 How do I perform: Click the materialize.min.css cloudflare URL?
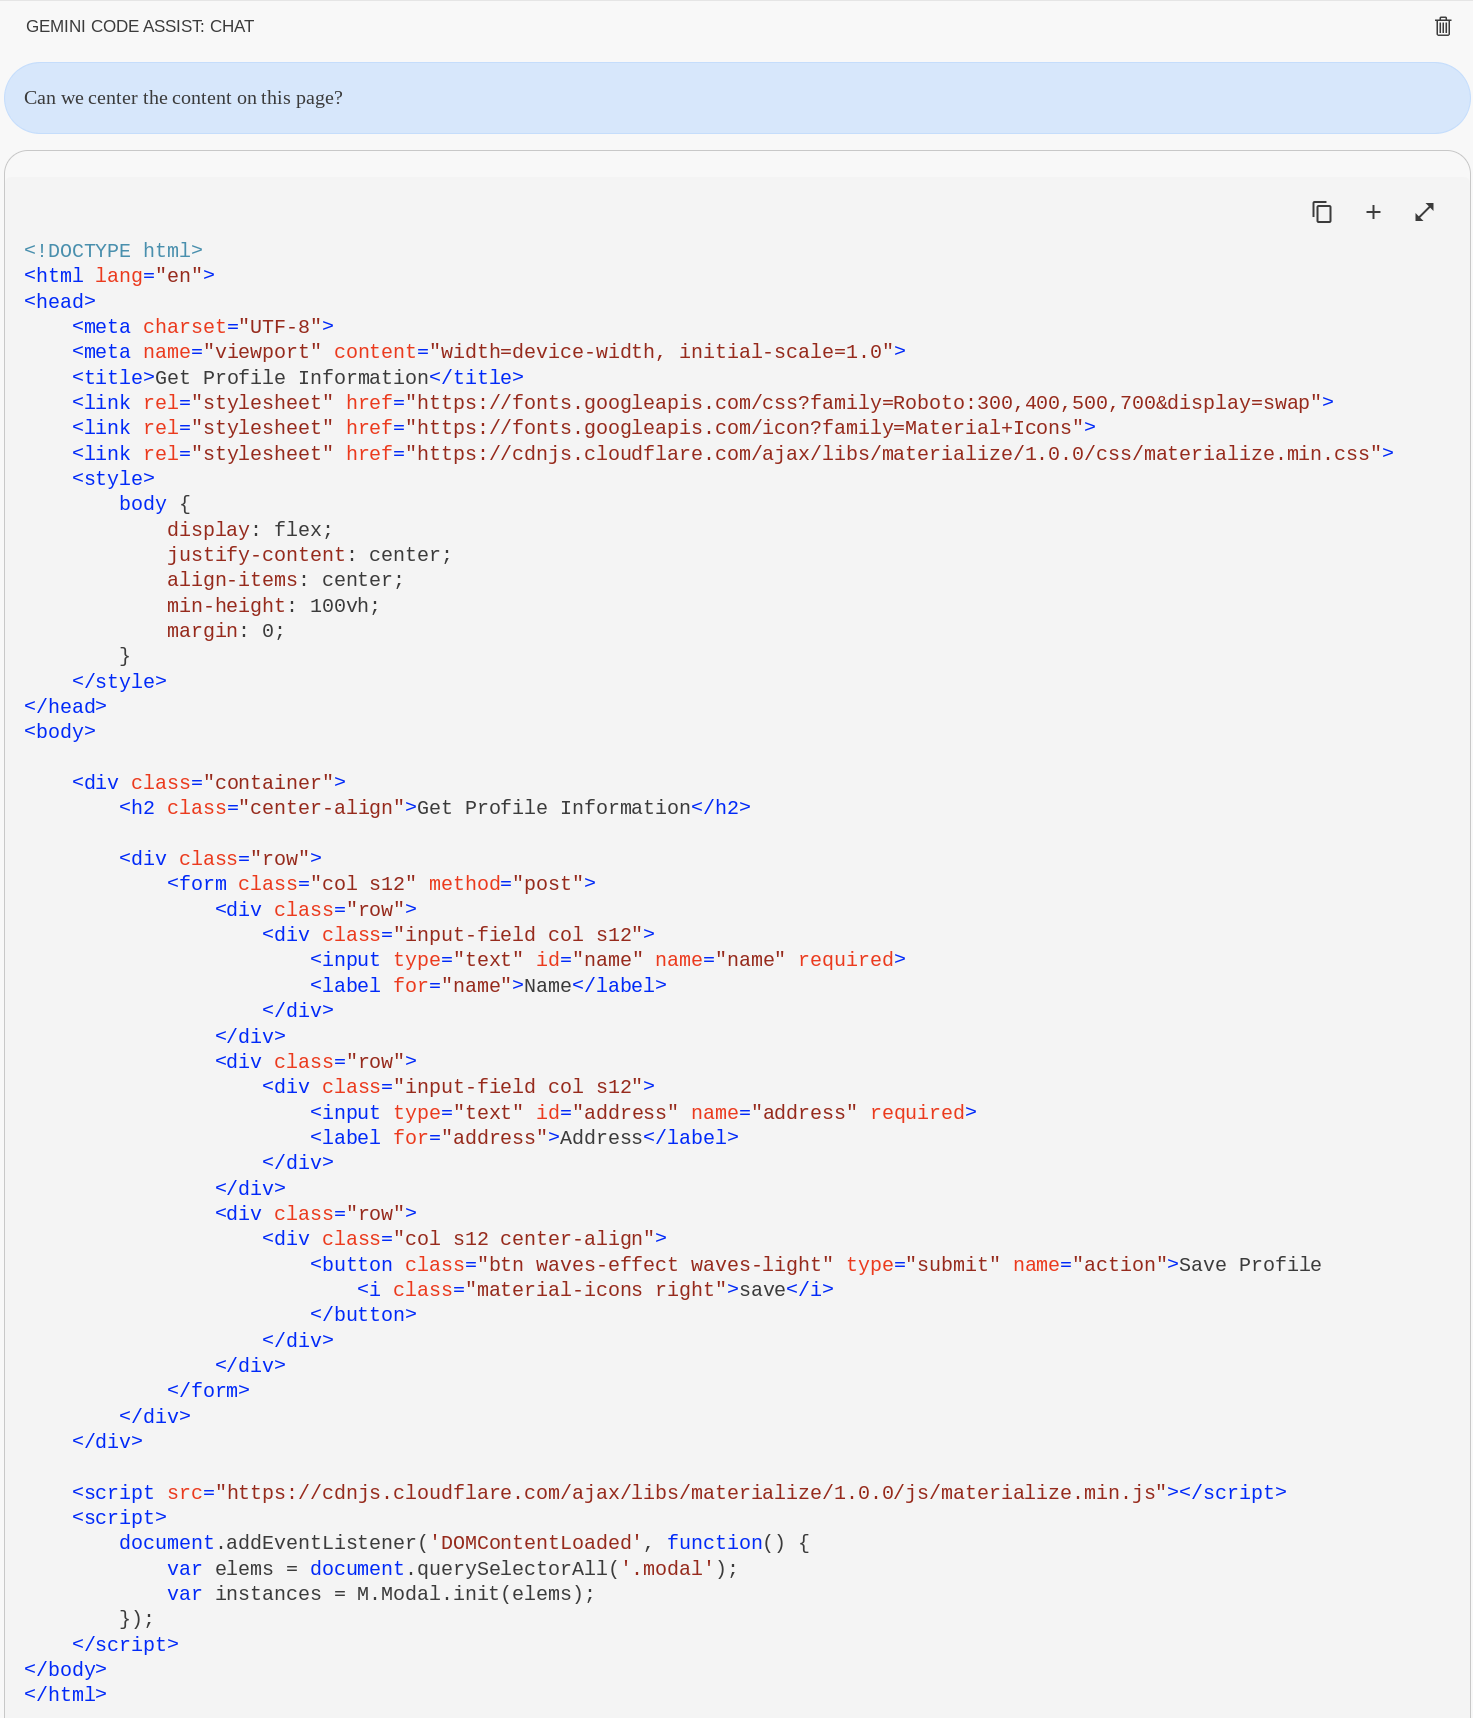893,454
